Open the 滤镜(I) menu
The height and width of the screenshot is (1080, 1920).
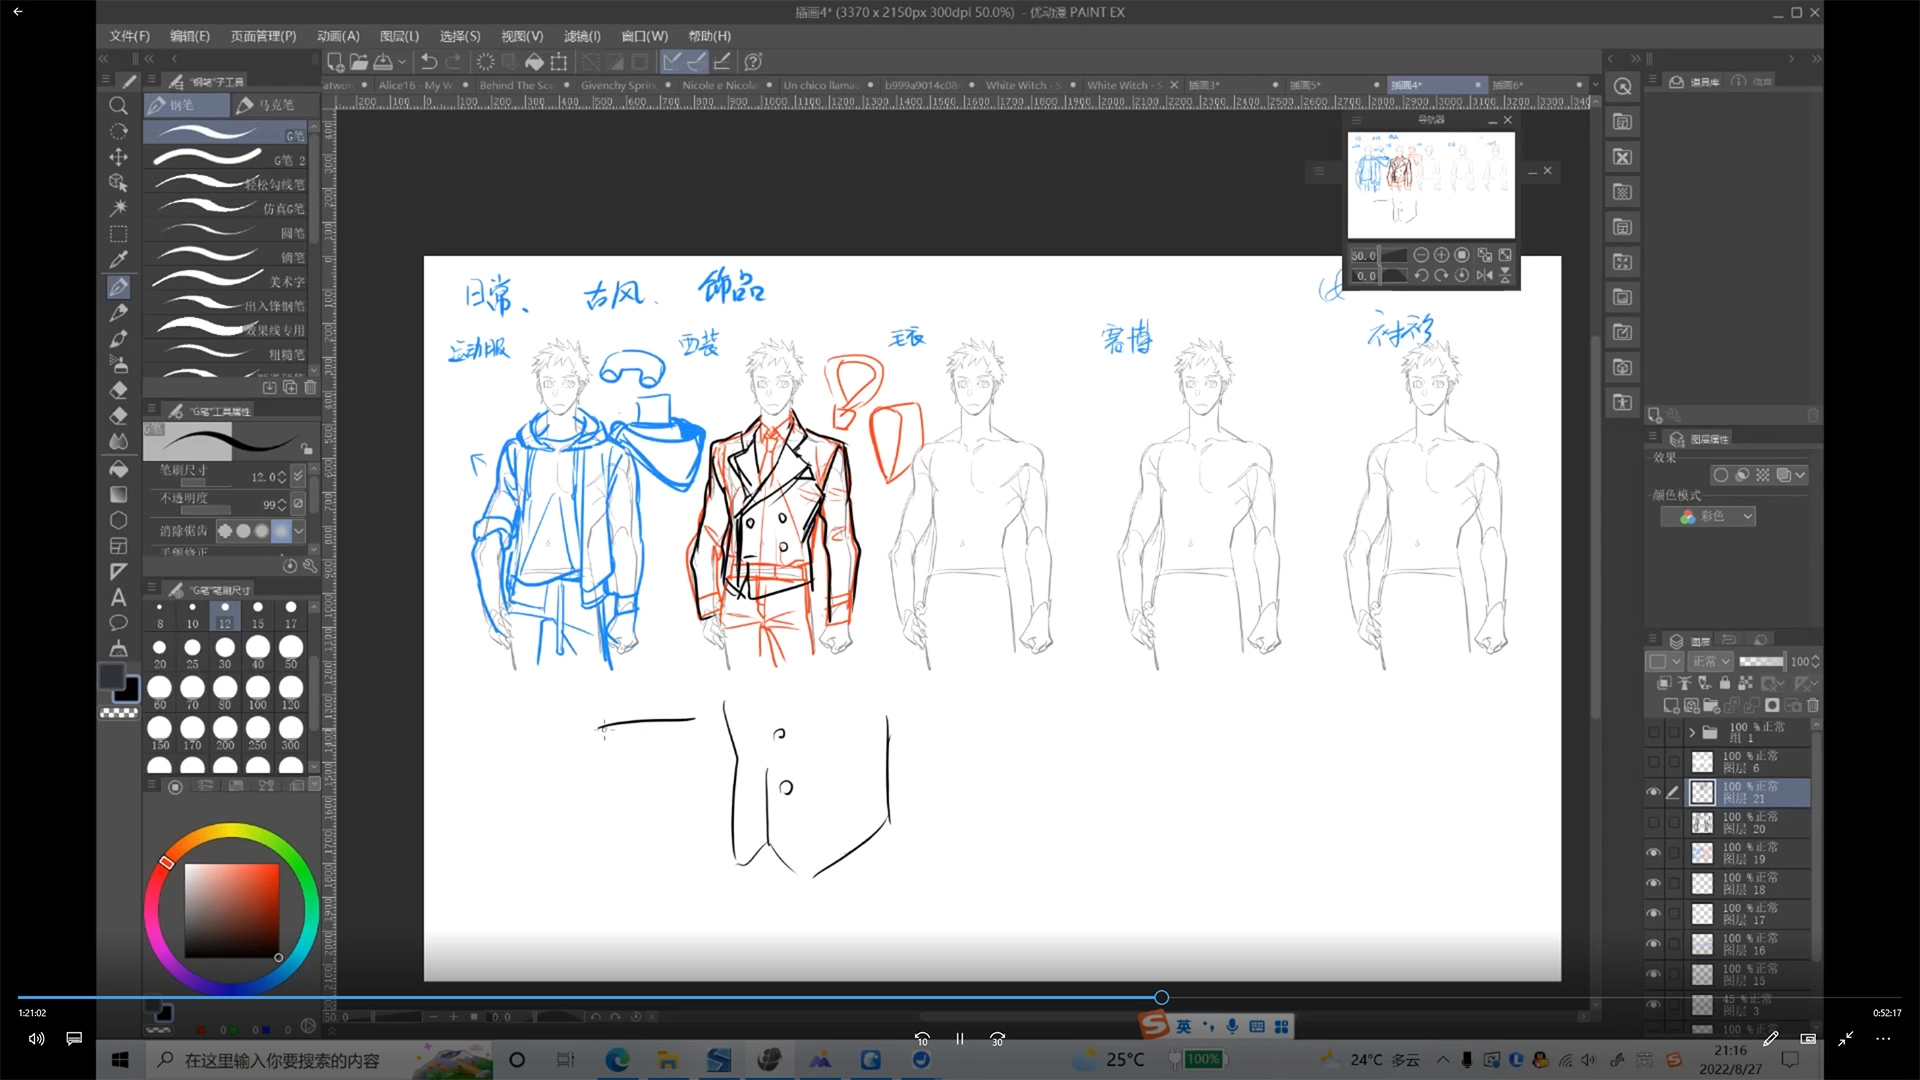pyautogui.click(x=582, y=36)
